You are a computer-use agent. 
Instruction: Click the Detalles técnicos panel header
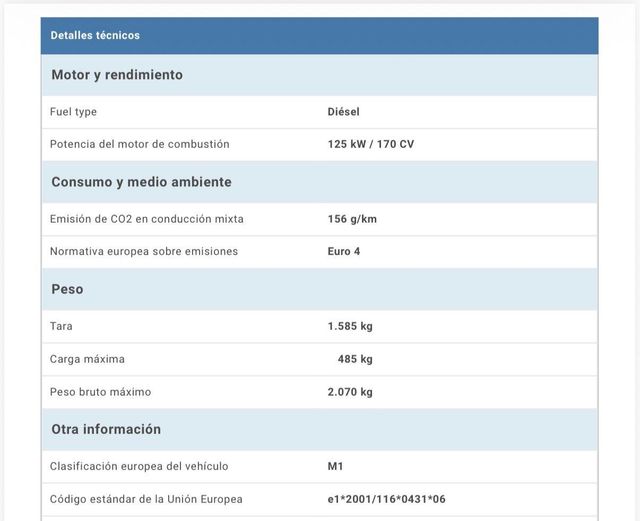(x=95, y=36)
